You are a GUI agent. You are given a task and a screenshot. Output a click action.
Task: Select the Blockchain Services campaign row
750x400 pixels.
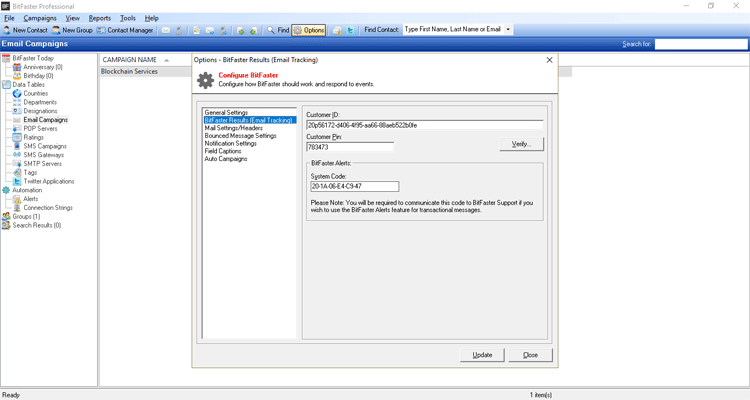click(336, 71)
